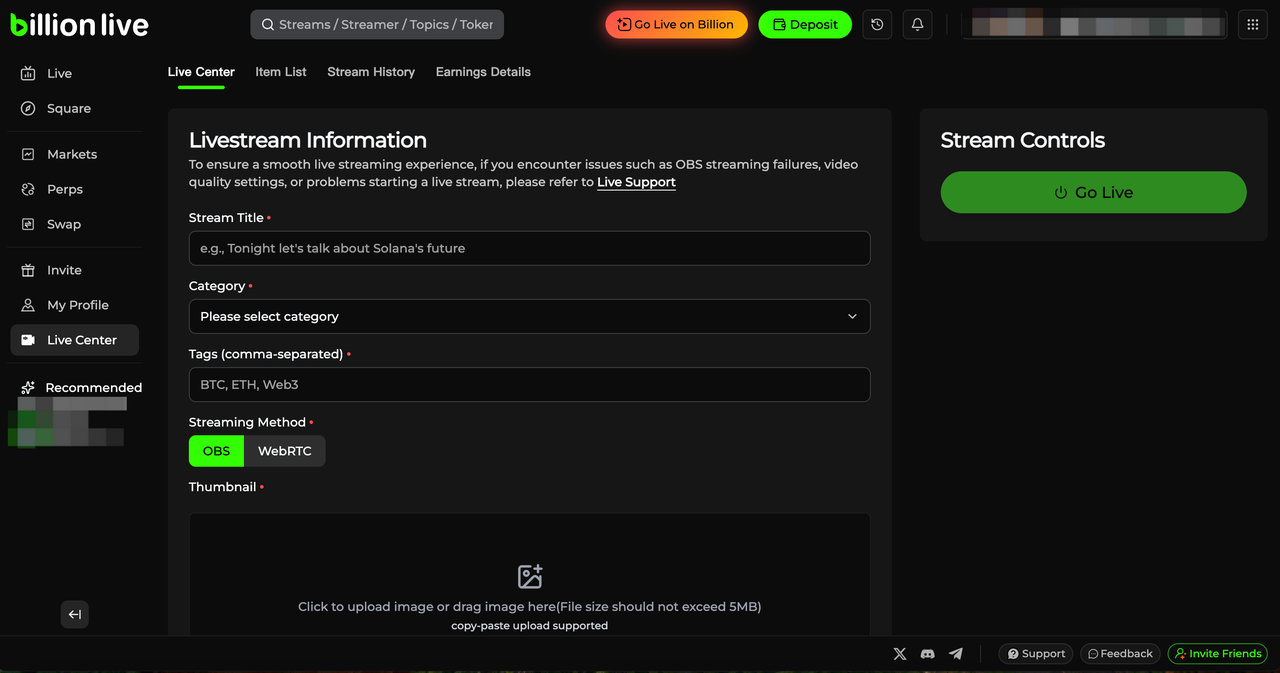Open notifications bell icon

click(917, 25)
